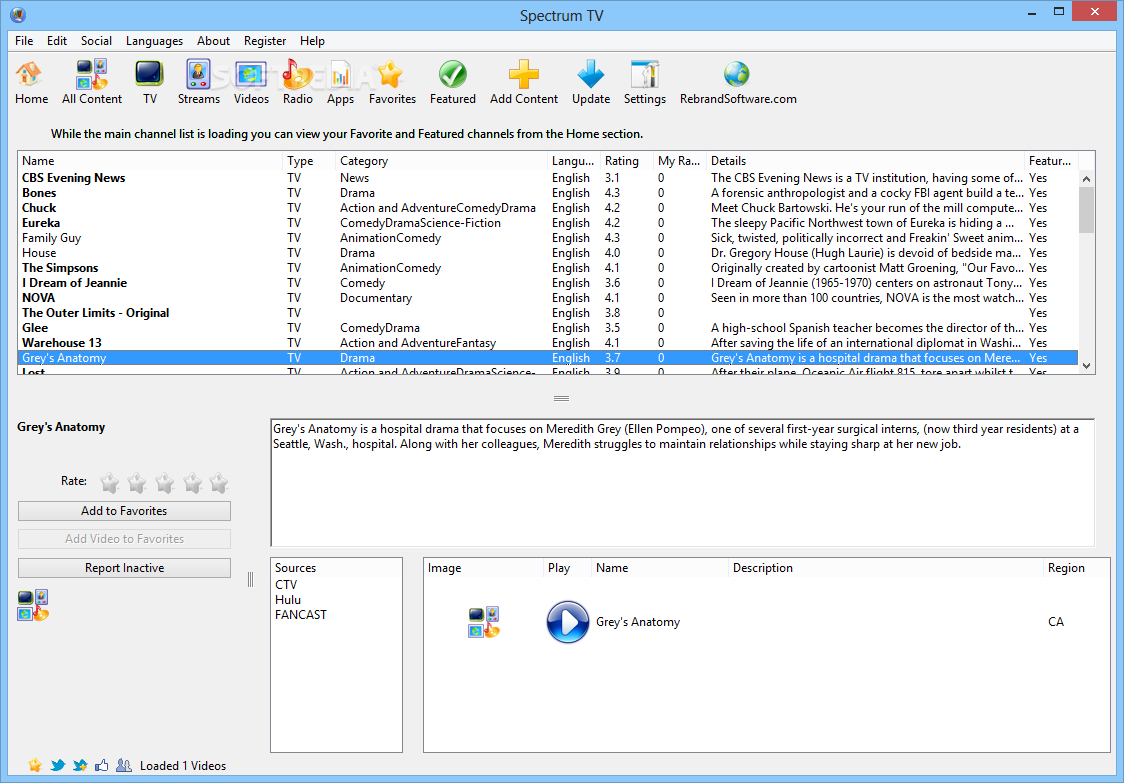Go to the Home section
1124x783 pixels.
point(31,82)
